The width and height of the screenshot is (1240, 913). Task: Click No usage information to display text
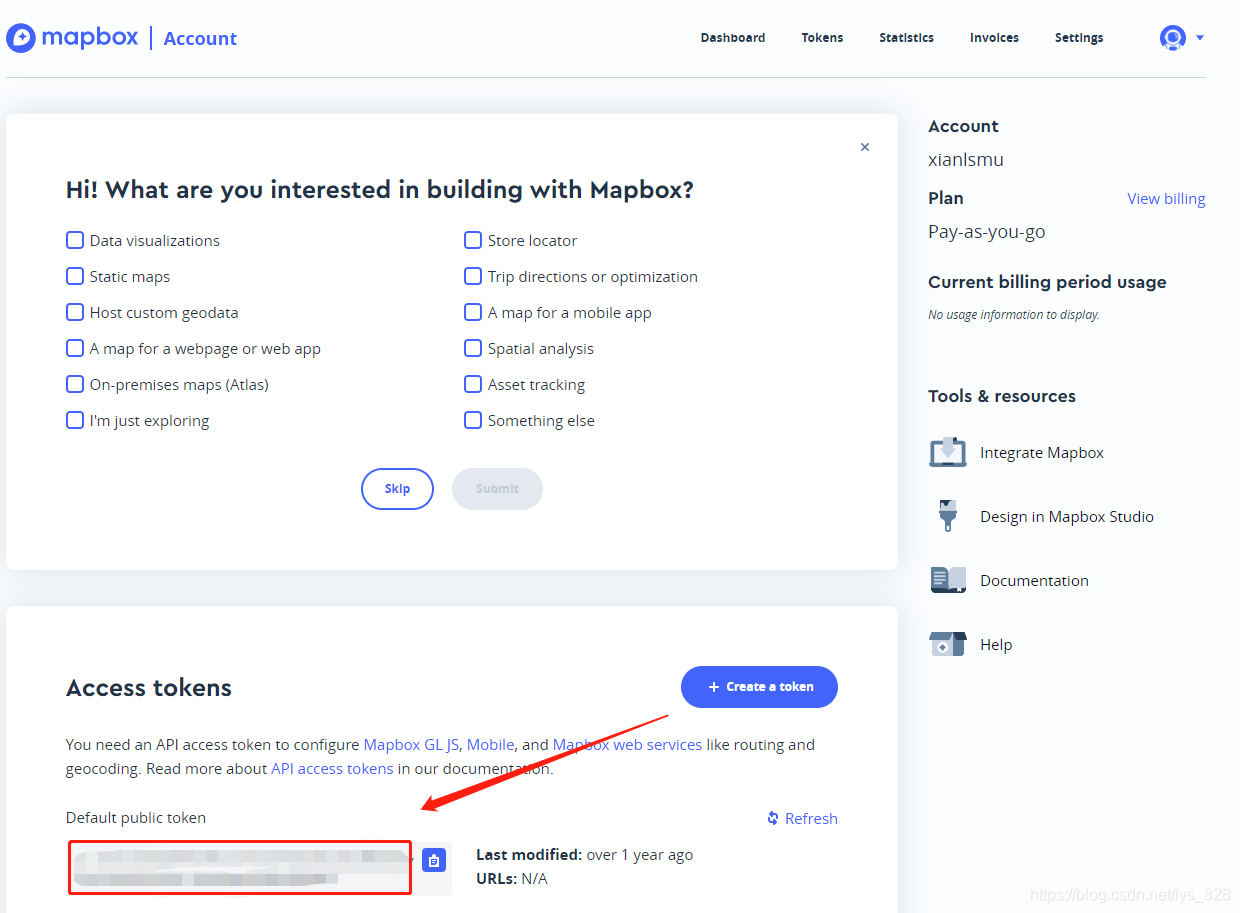tap(1014, 314)
